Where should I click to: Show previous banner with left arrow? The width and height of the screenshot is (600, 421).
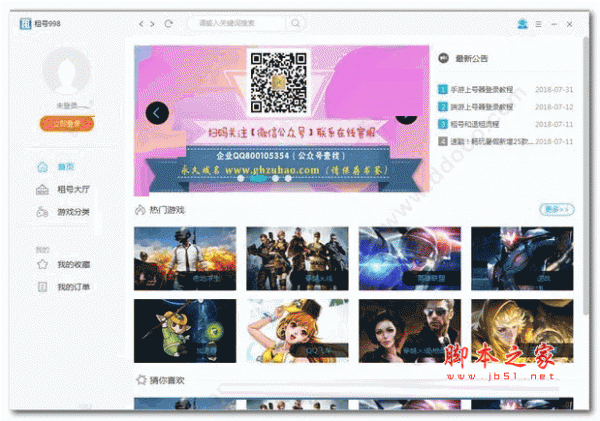(157, 113)
